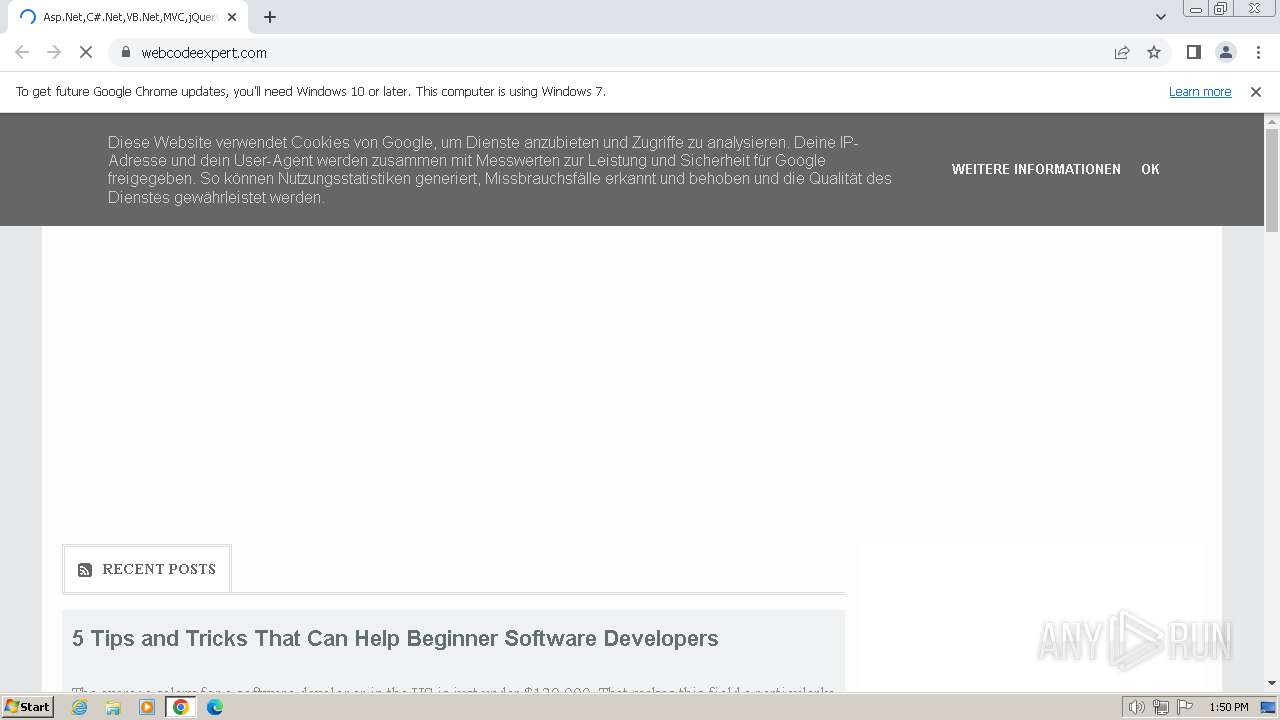
Task: Open a new tab with the plus button
Action: (x=270, y=17)
